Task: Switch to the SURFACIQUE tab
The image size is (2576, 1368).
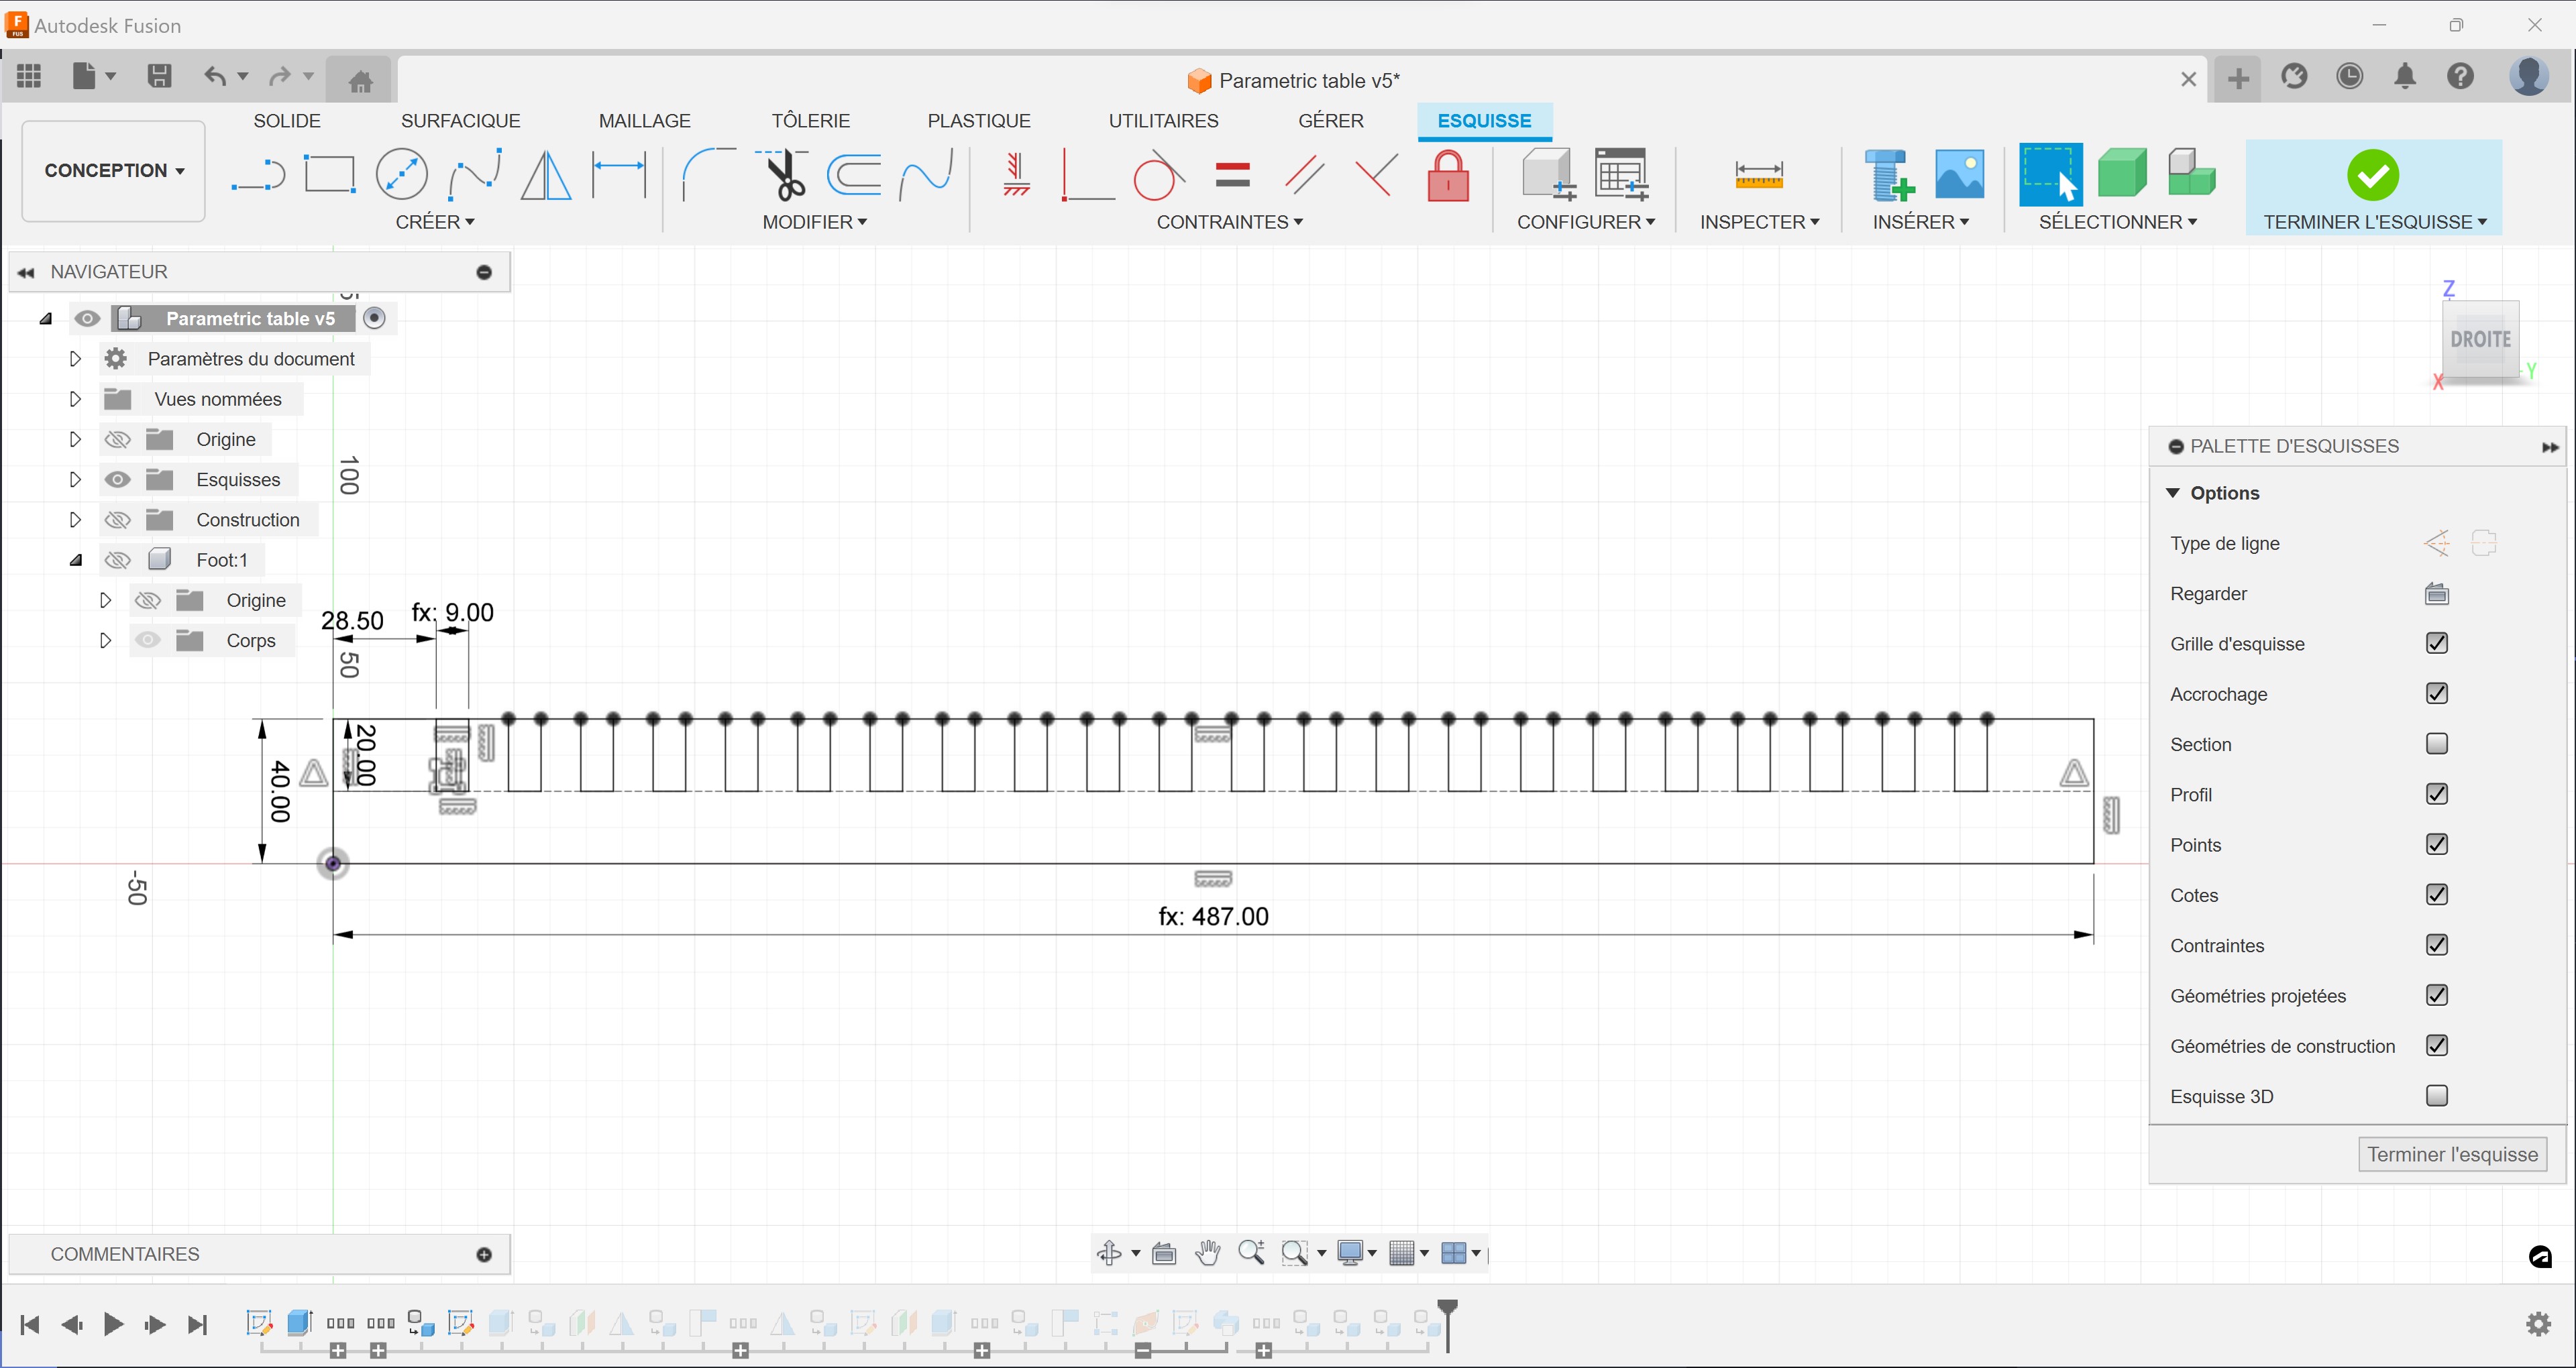Action: coord(461,121)
